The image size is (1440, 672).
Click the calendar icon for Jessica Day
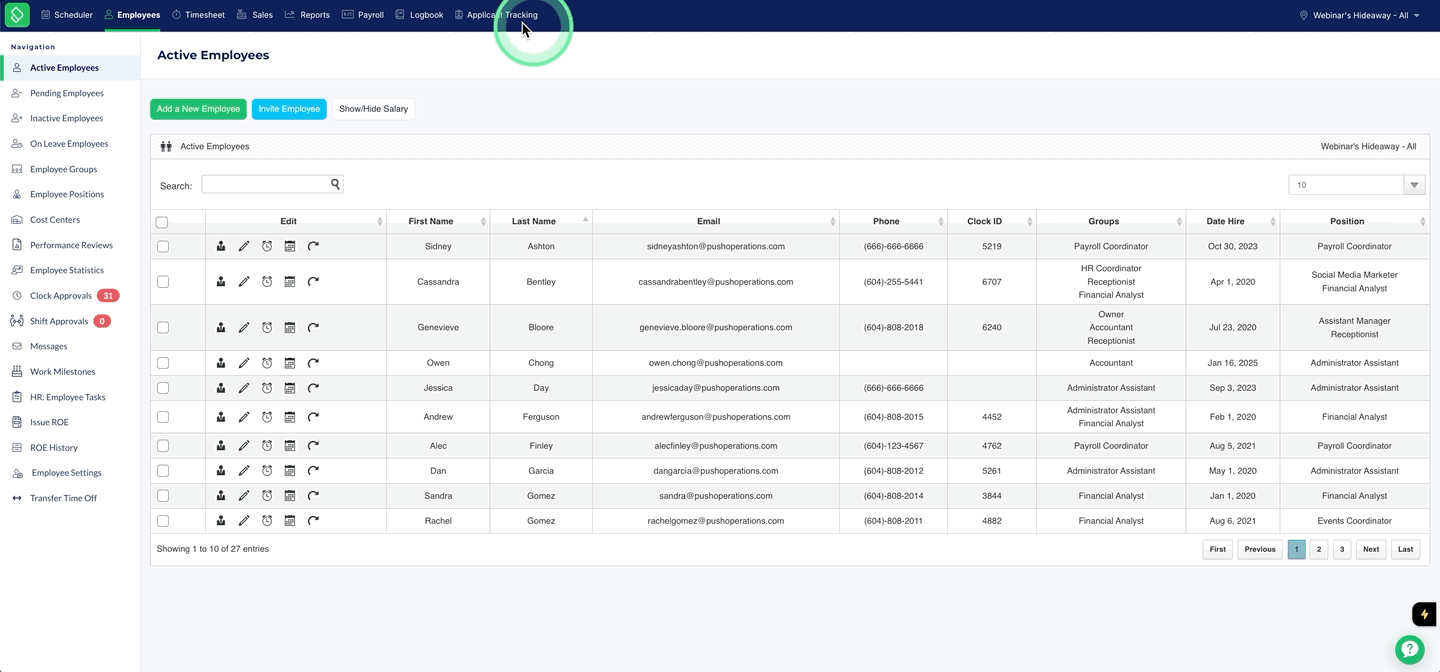[x=290, y=388]
